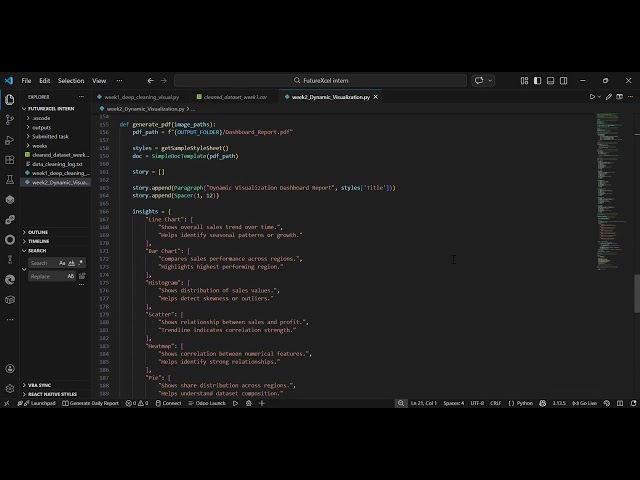Open the Source Control view
640x480 pixels.
10,120
